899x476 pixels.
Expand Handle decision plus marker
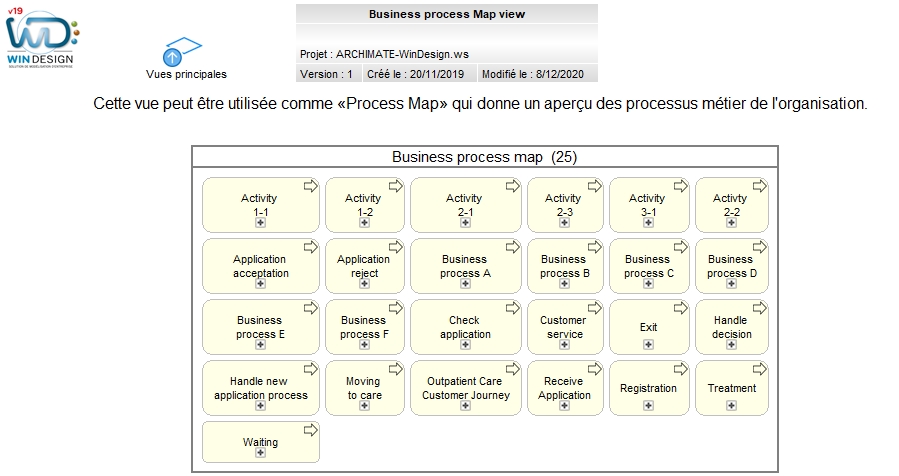click(732, 345)
